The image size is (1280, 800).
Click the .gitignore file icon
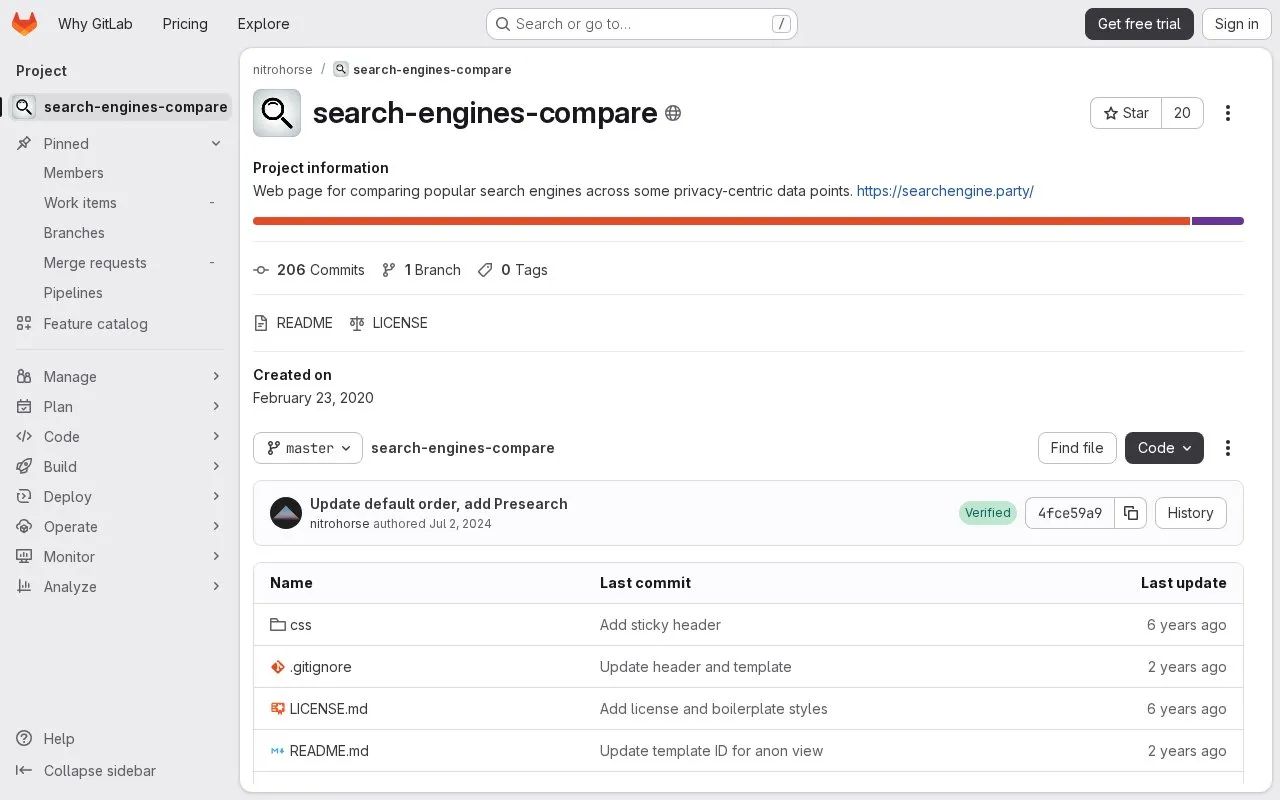coord(278,667)
